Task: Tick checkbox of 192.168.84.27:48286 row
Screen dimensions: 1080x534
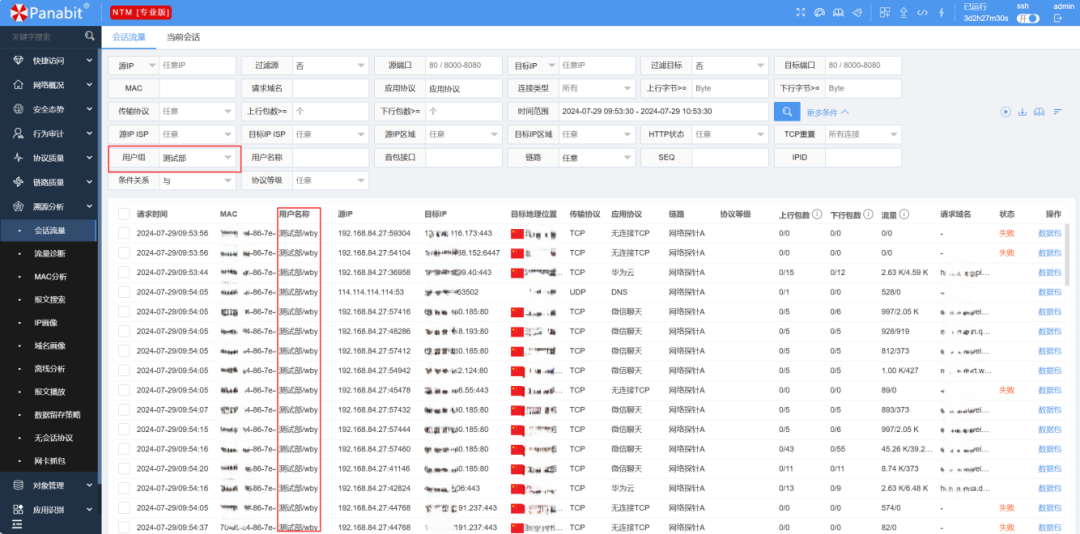Action: point(124,331)
